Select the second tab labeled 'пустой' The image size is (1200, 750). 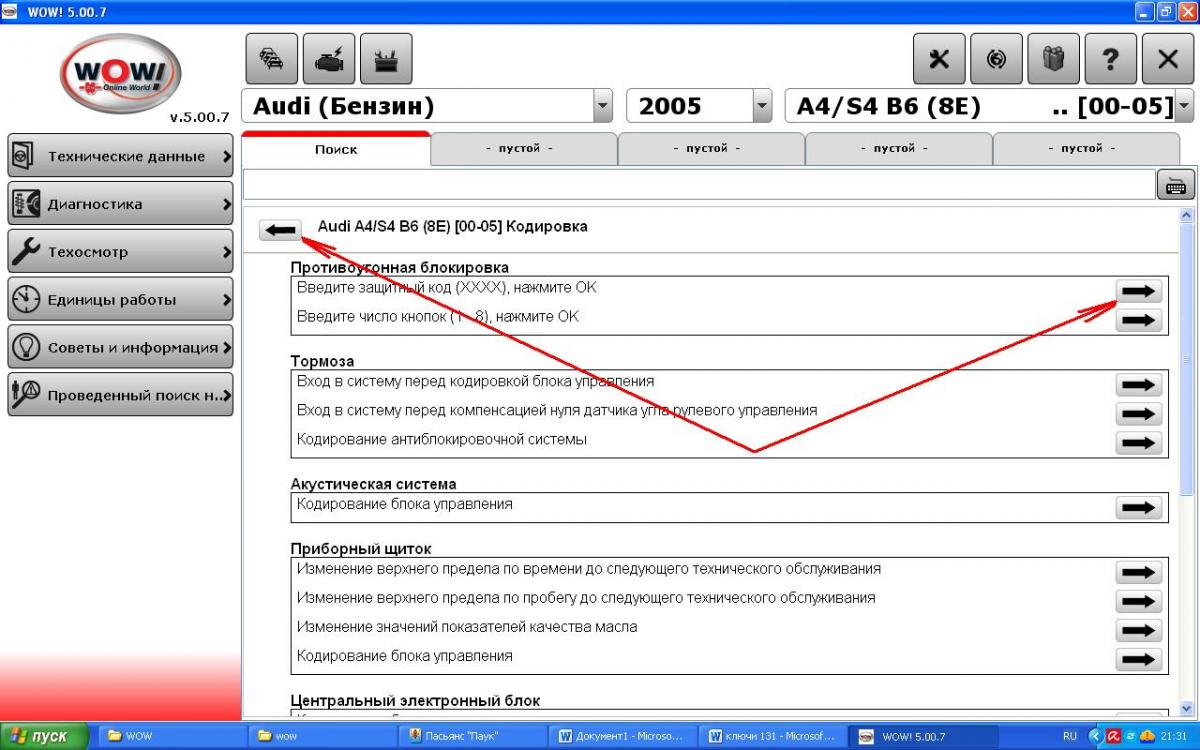(x=523, y=148)
